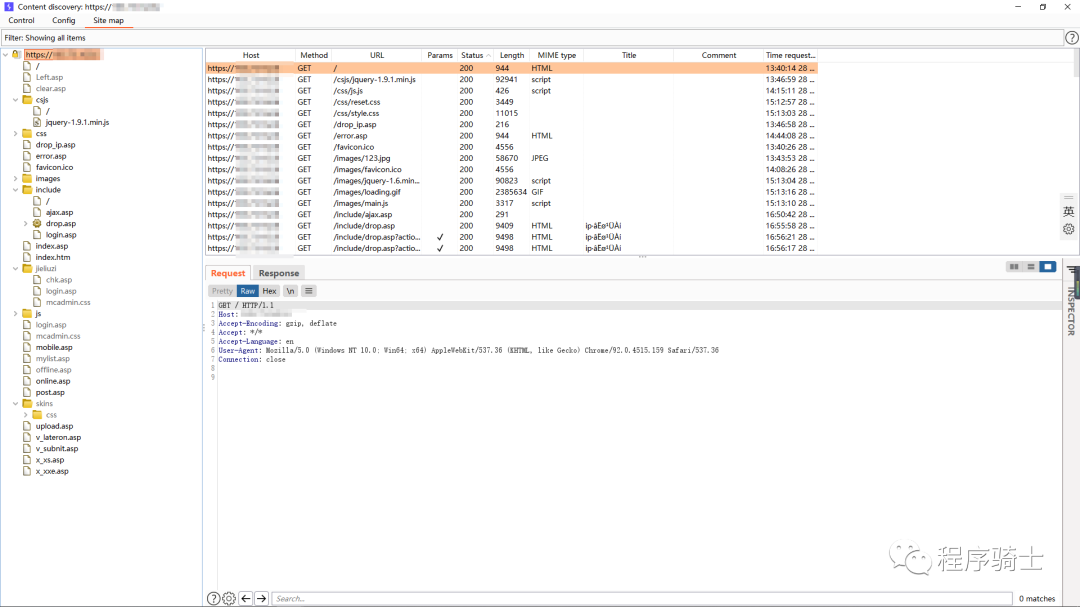This screenshot has width=1080, height=607.
Task: Switch to the Config tab
Action: click(63, 20)
